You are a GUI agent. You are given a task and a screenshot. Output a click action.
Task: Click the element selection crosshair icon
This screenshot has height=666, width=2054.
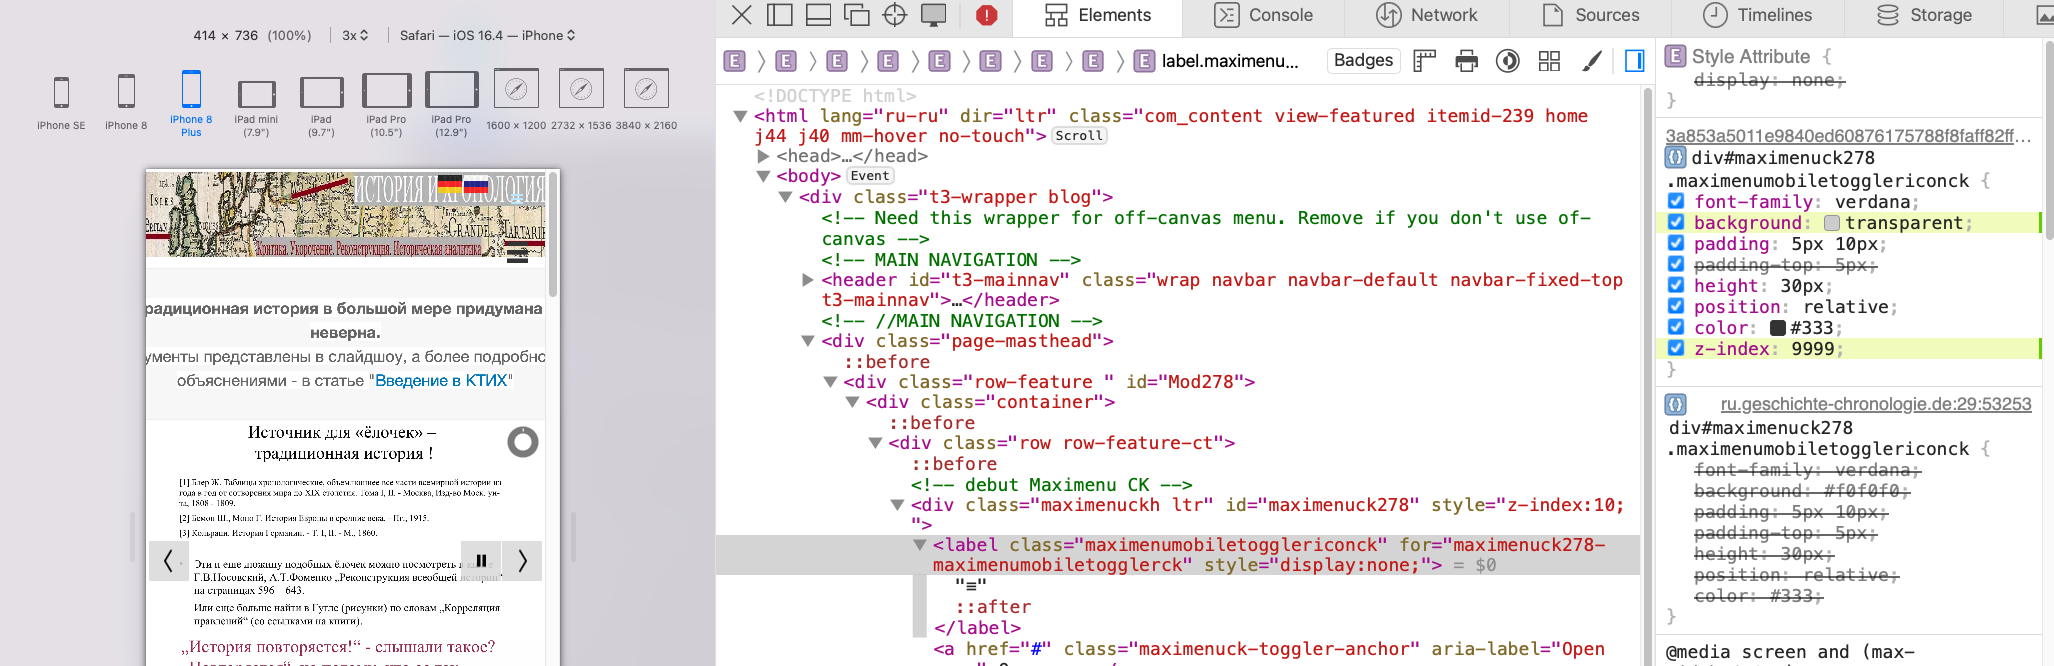coord(895,15)
